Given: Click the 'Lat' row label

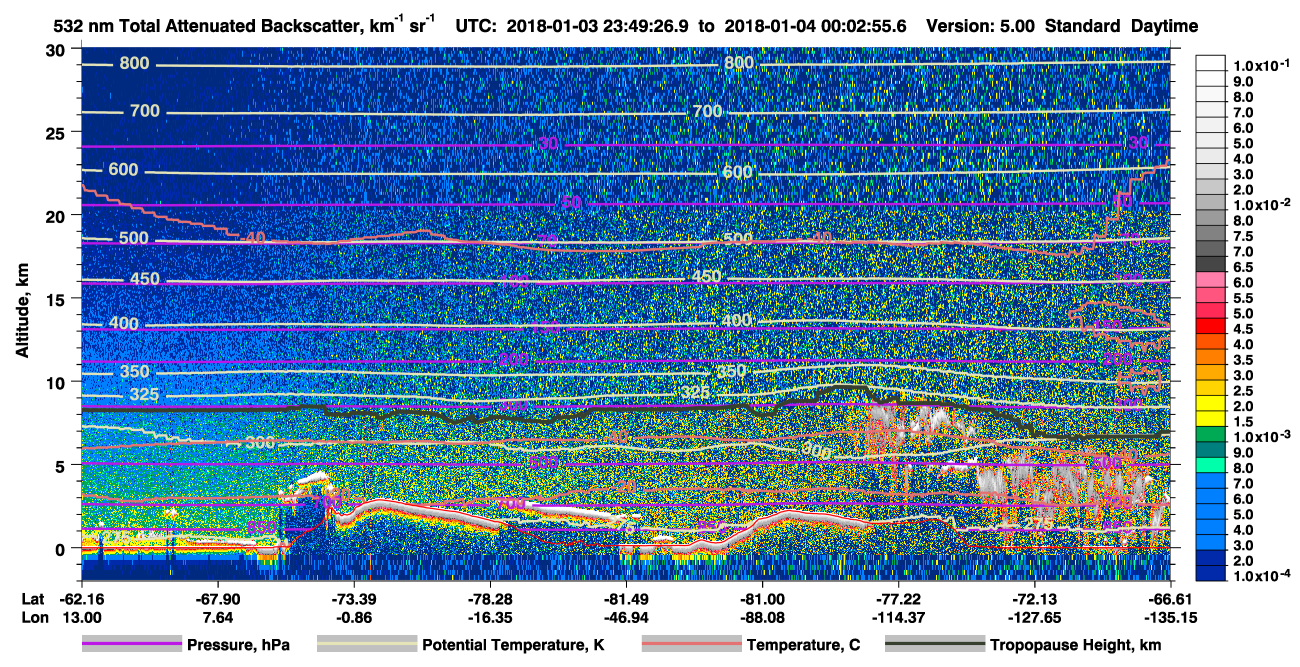Looking at the screenshot, I should tap(33, 598).
